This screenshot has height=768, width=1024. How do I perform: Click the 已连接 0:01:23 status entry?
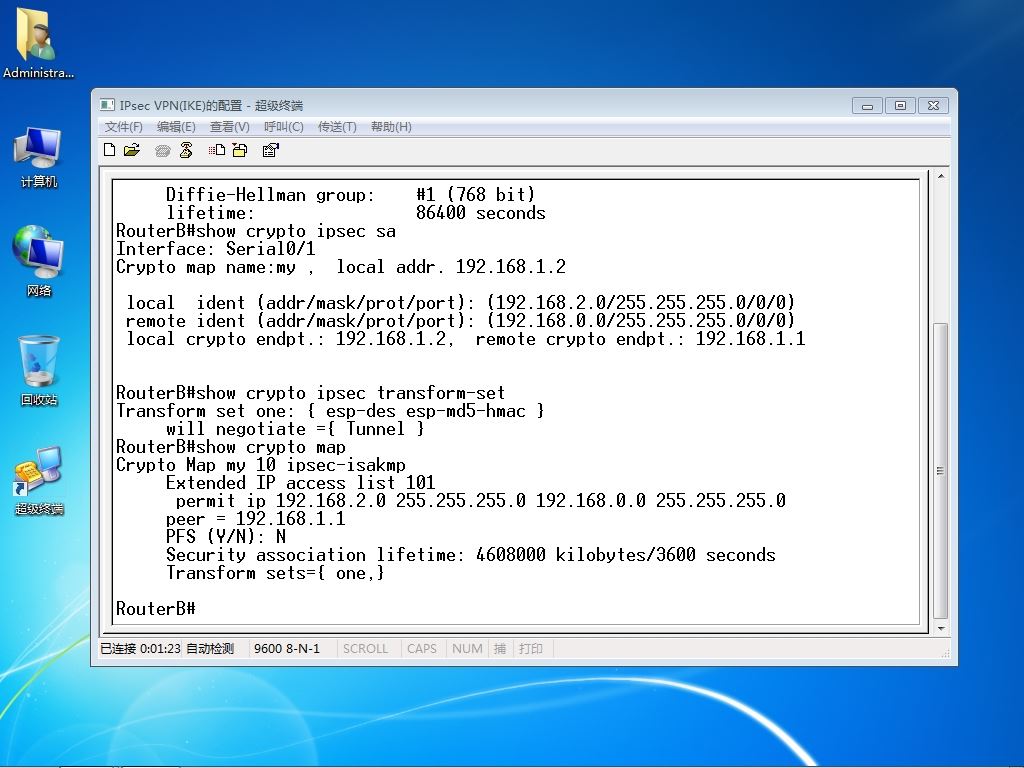click(140, 648)
